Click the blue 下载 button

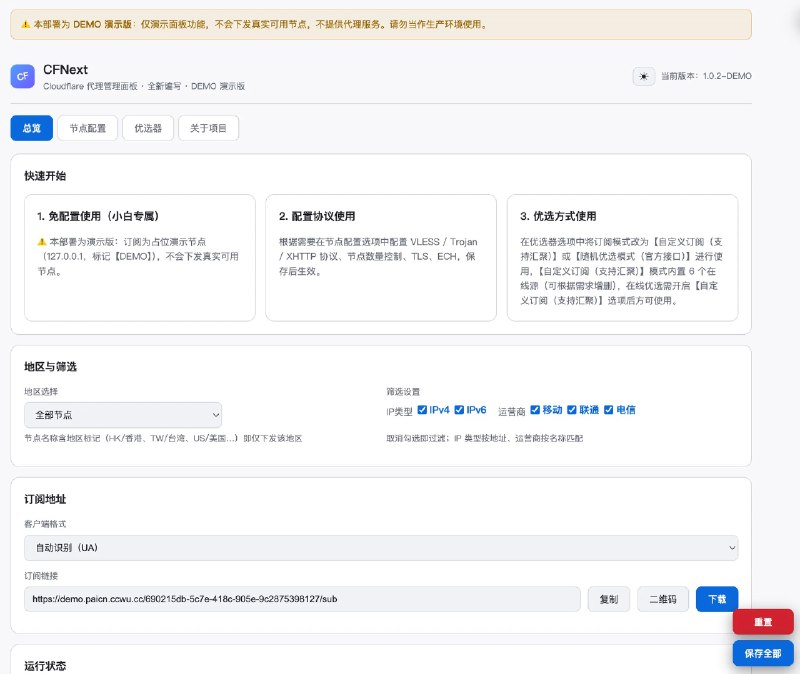pos(717,599)
